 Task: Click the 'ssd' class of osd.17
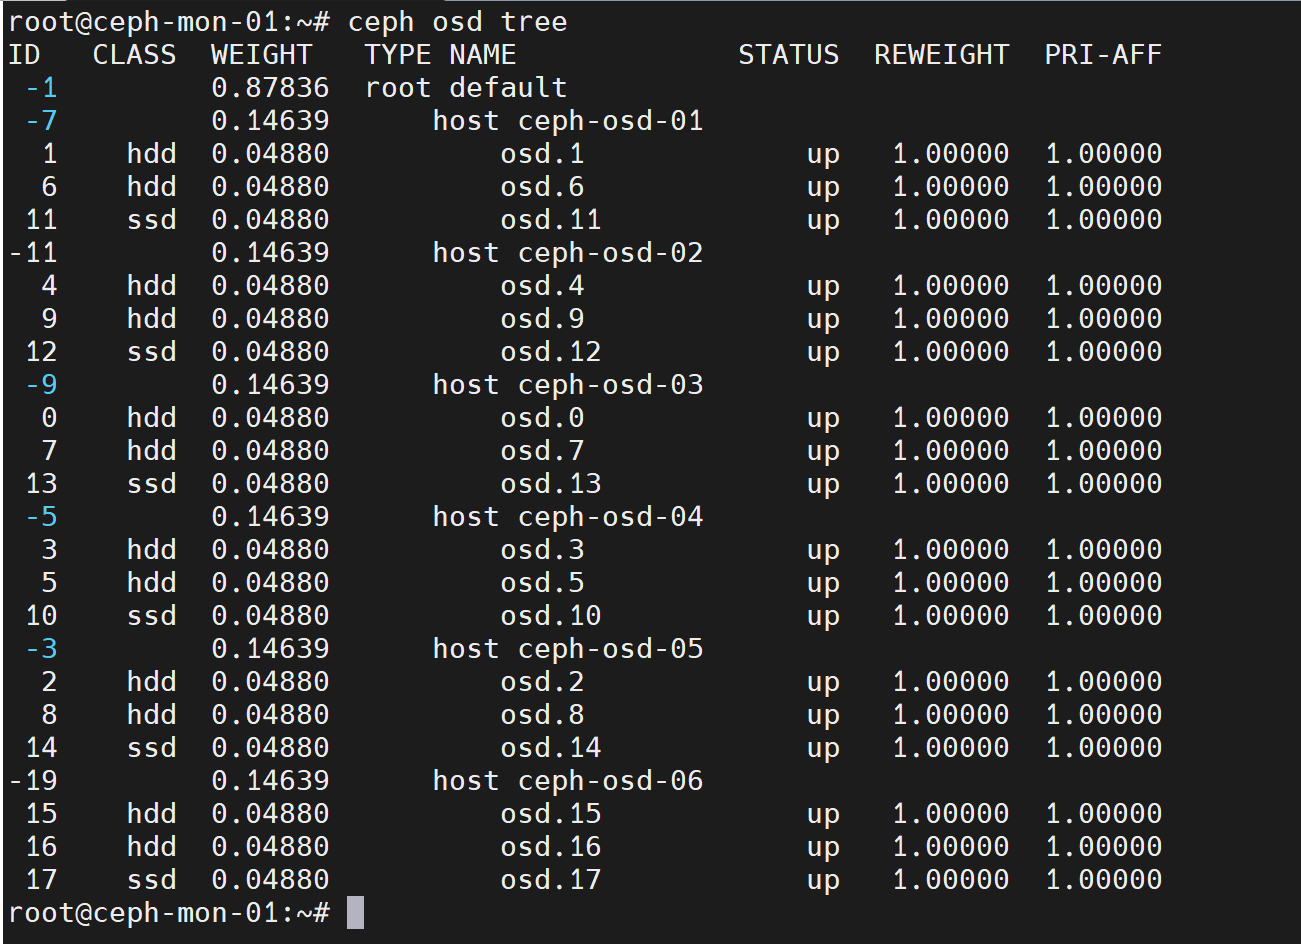(151, 879)
